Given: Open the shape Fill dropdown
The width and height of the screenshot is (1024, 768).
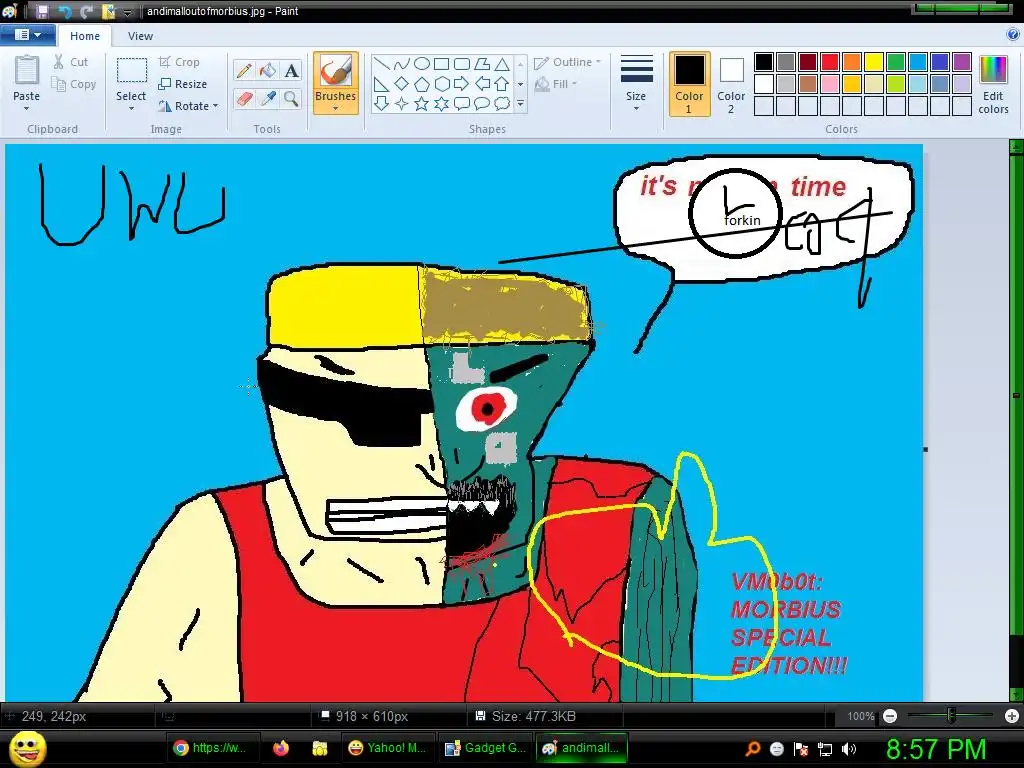Looking at the screenshot, I should [556, 84].
